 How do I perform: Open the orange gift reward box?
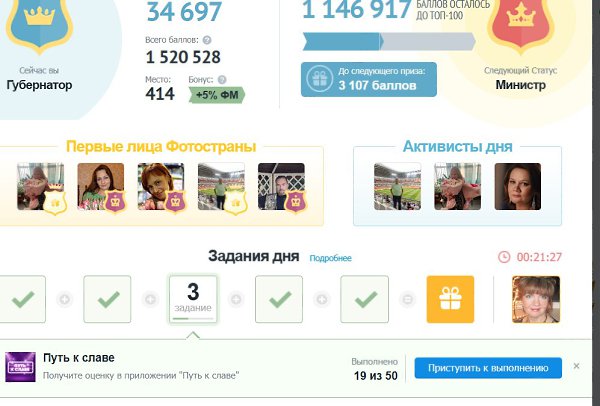450,299
